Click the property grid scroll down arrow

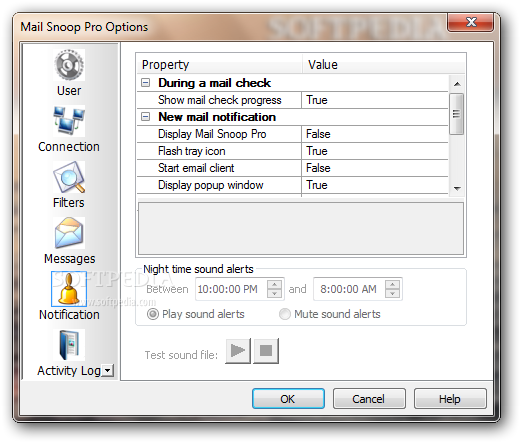click(x=457, y=189)
